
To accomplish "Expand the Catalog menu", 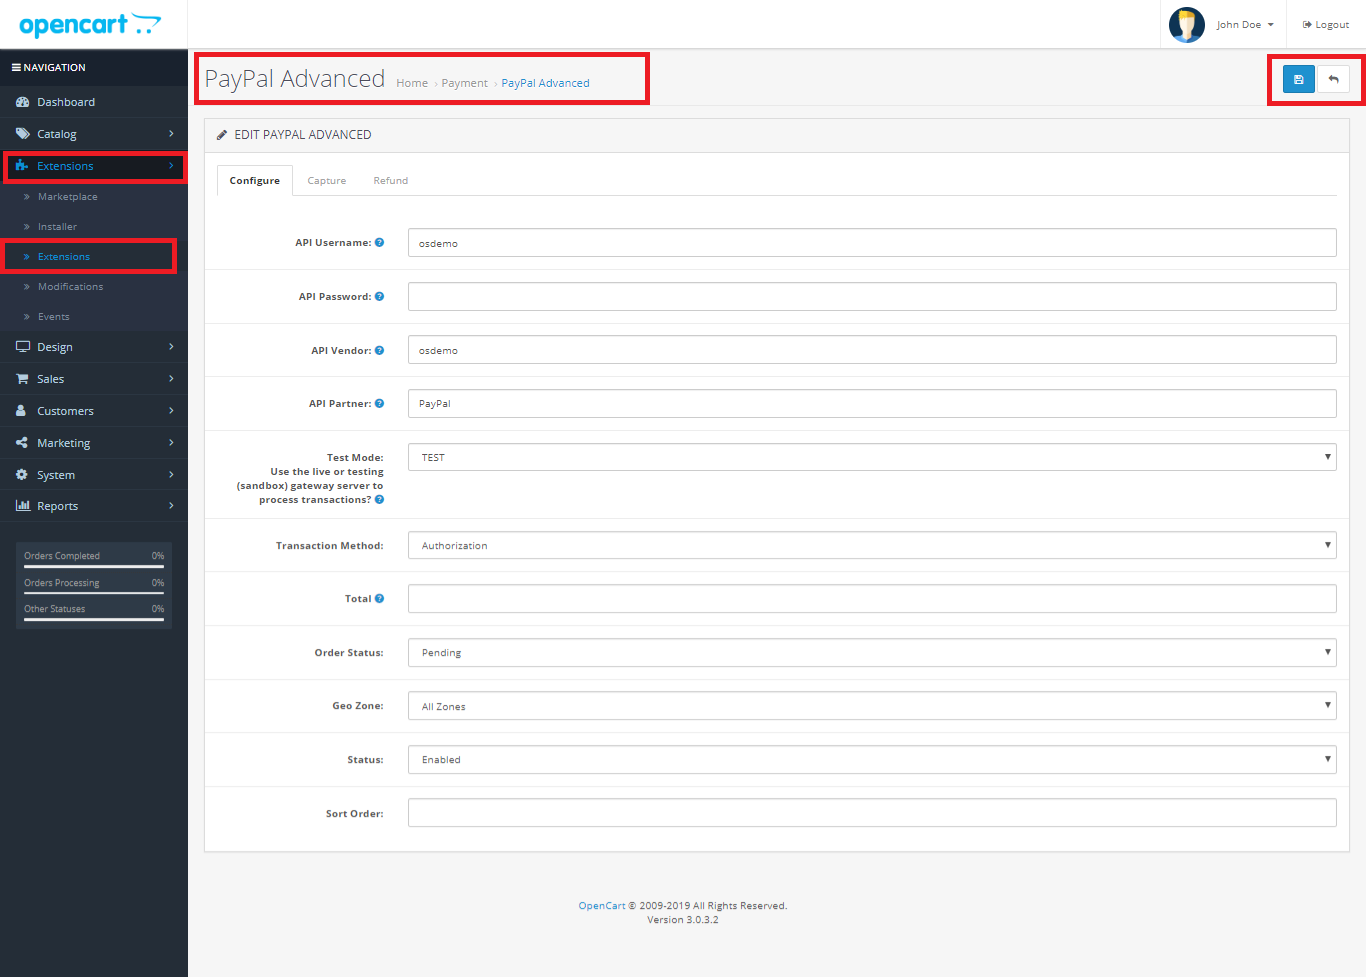I will (94, 134).
